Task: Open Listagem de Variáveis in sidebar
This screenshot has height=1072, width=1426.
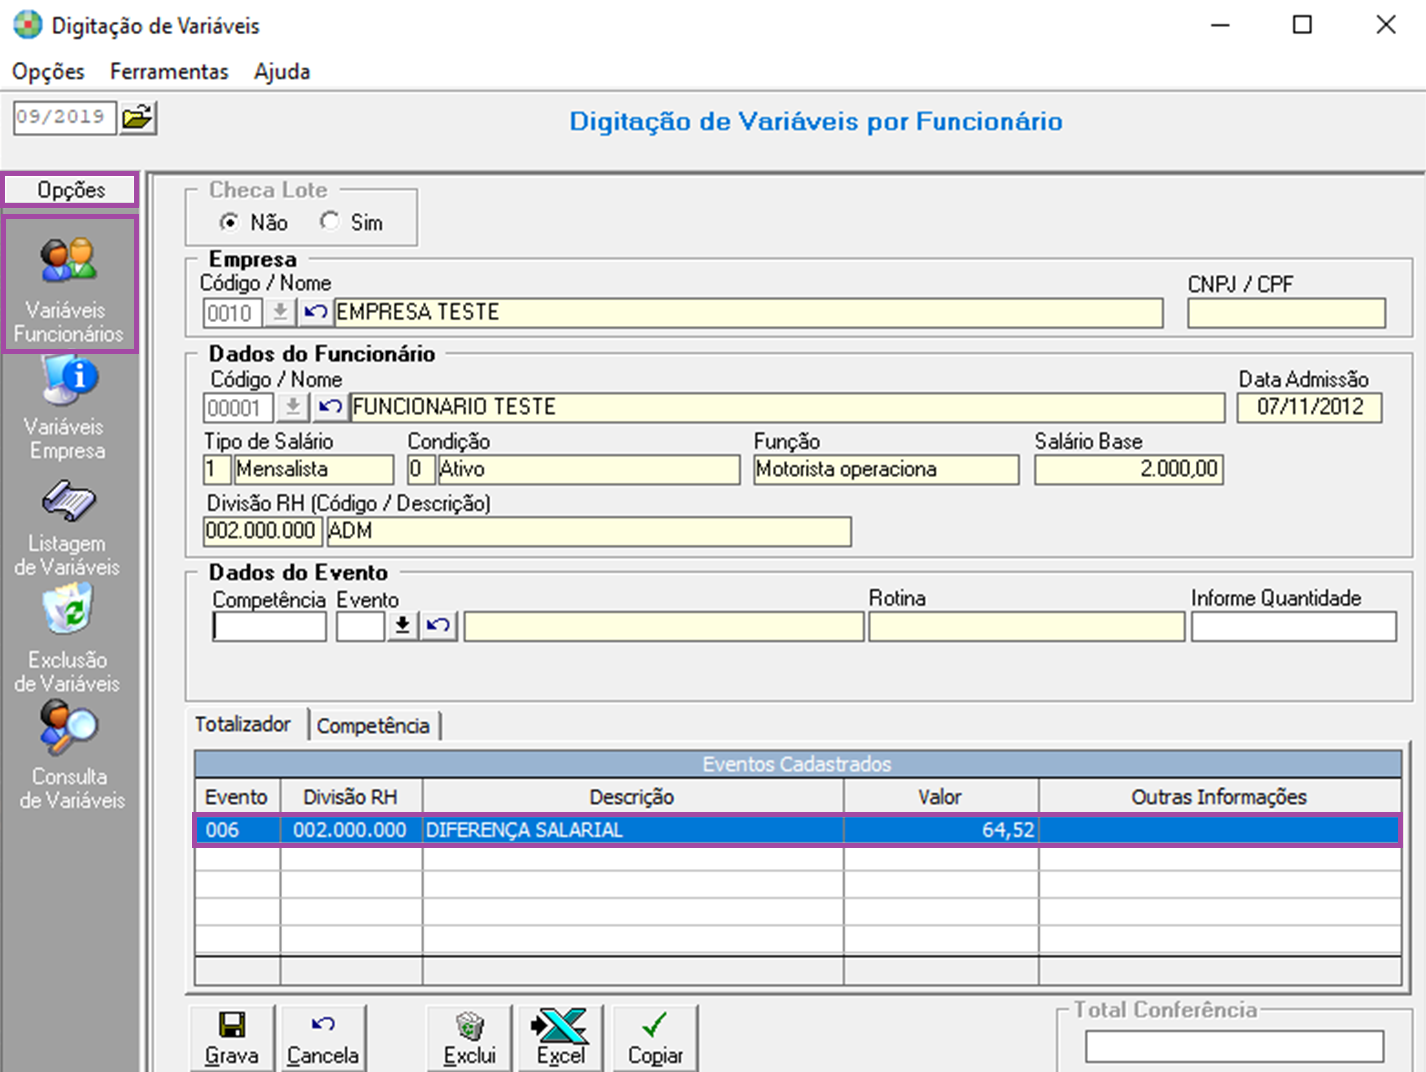Action: (68, 528)
